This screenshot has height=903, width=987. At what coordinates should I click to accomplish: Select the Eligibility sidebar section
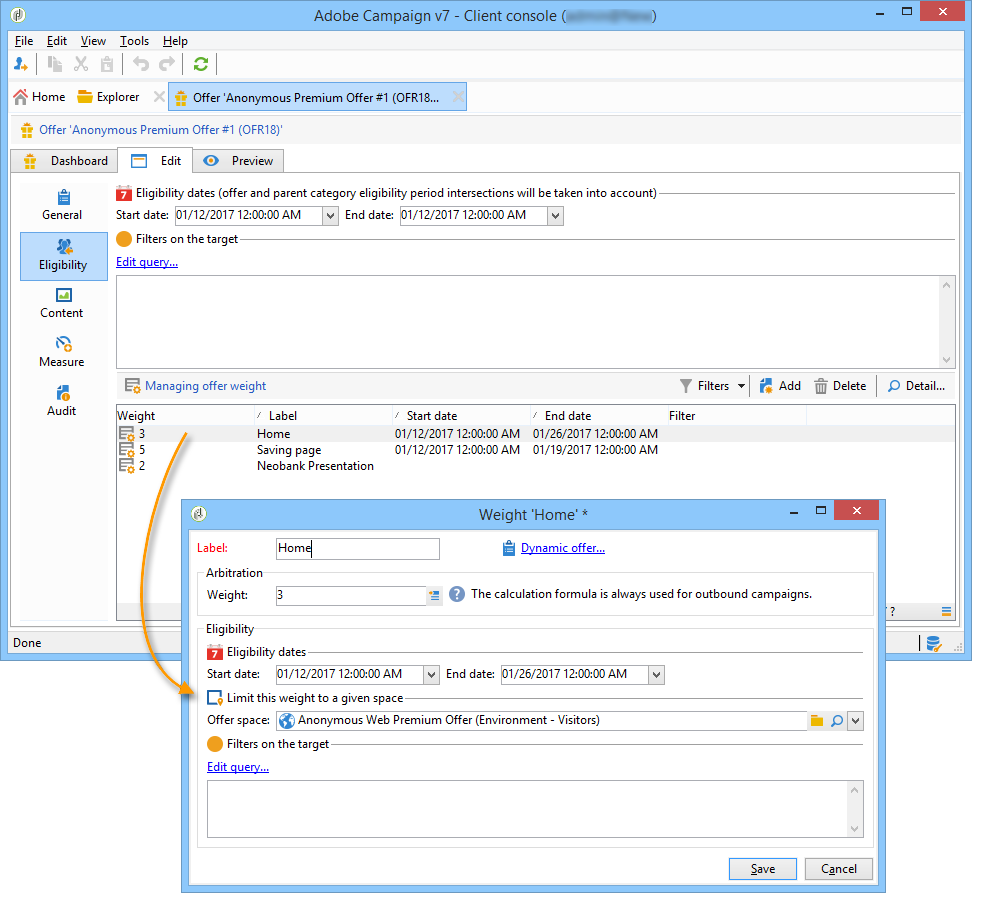pos(64,256)
